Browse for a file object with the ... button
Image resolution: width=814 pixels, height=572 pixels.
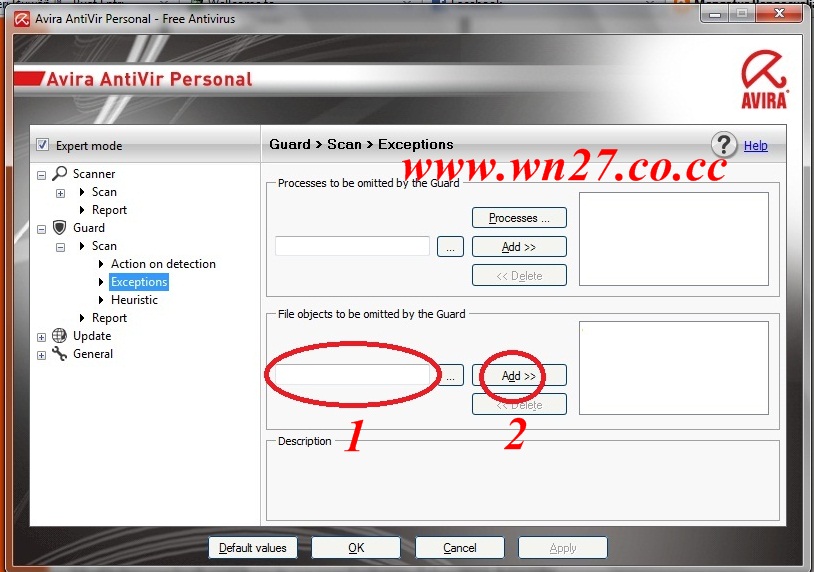coord(450,375)
